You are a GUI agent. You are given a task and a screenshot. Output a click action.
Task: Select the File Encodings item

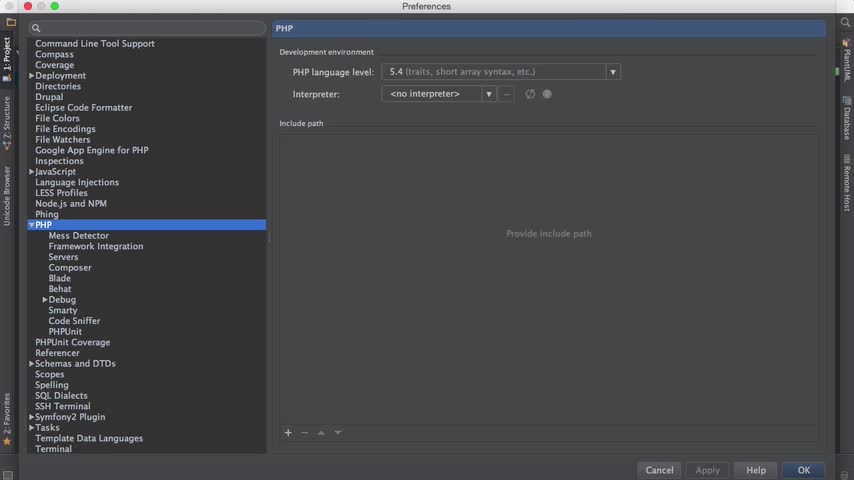65,129
